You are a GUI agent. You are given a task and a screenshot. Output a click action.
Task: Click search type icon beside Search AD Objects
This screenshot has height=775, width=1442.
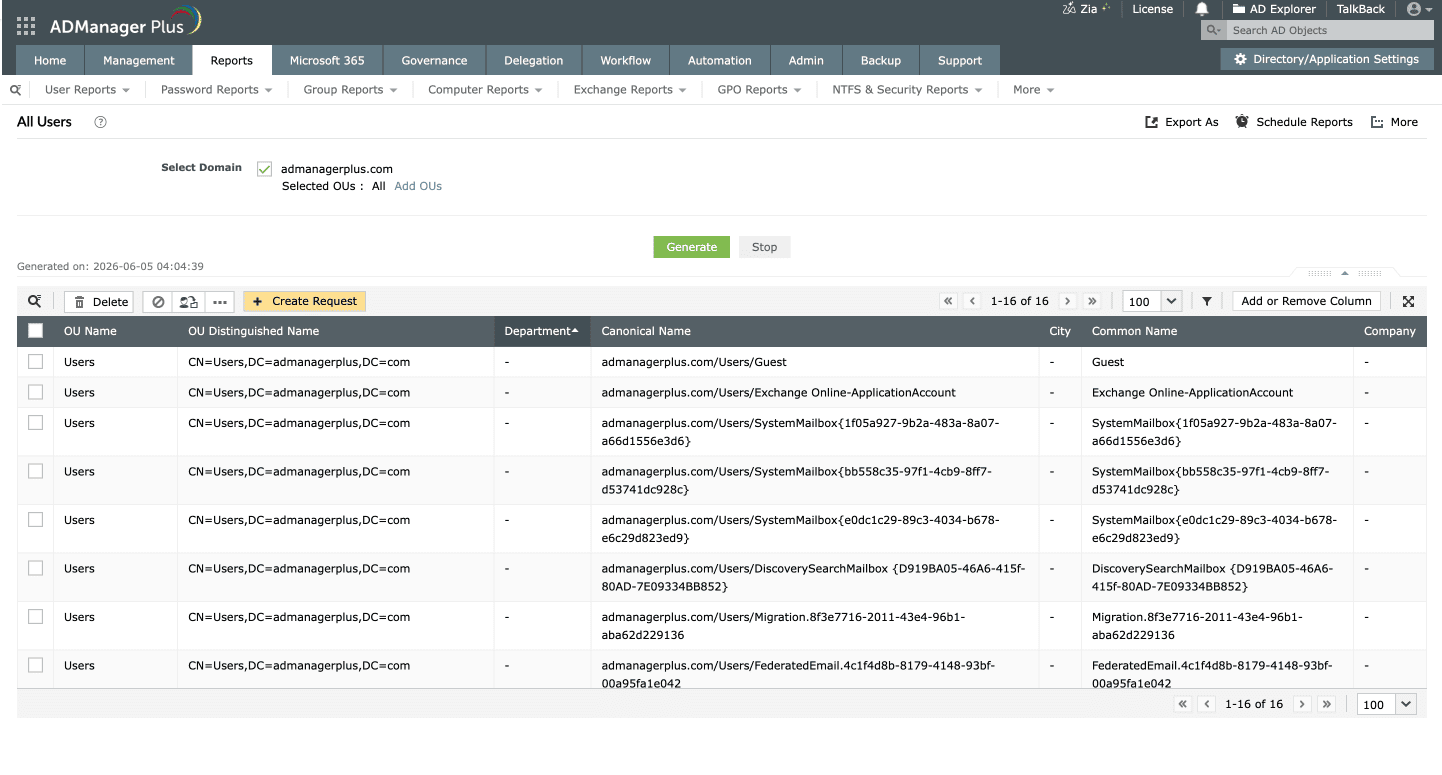coord(1214,31)
